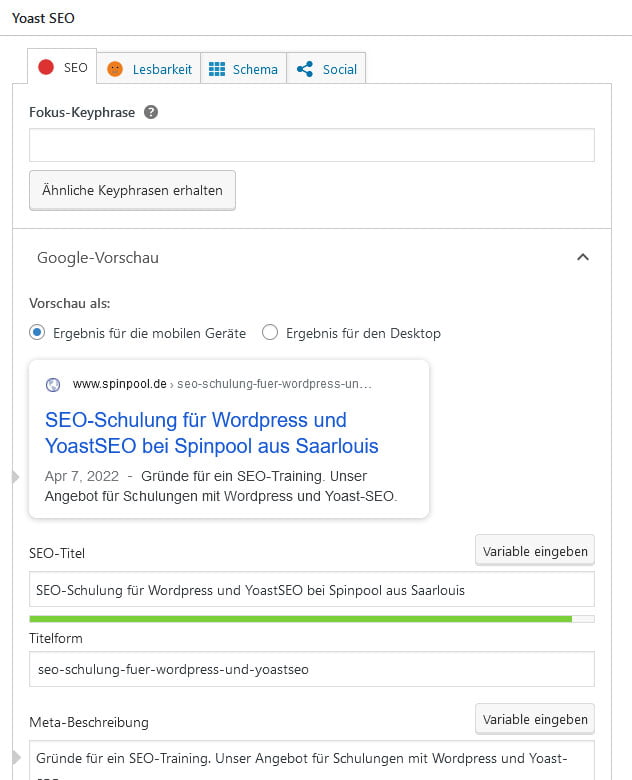
Task: Click the Schema grid icon
Action: pyautogui.click(x=217, y=69)
